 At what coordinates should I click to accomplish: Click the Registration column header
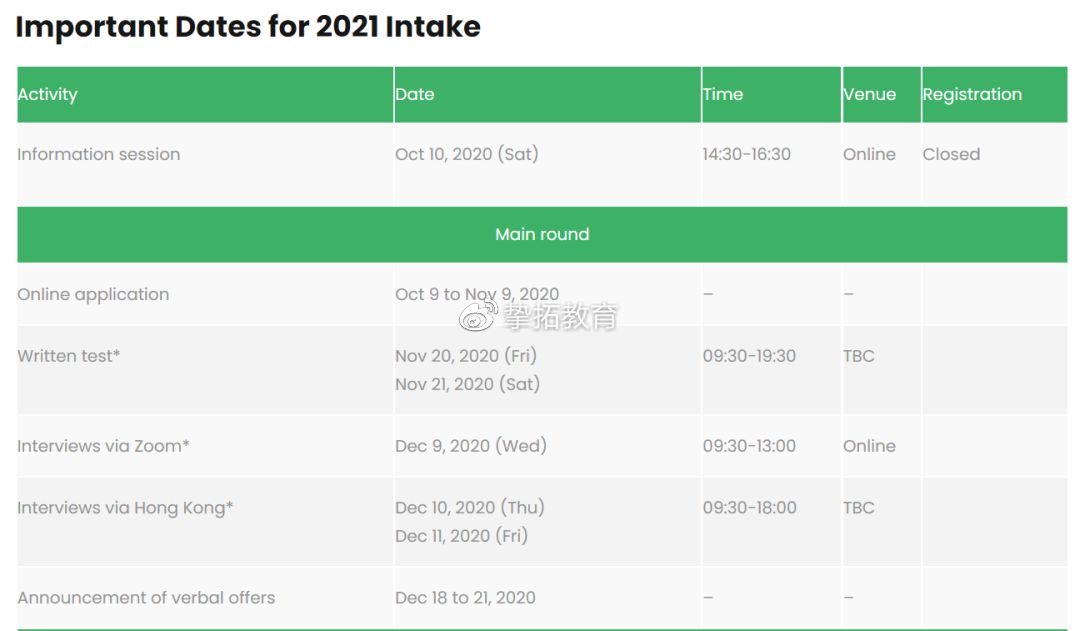click(x=972, y=94)
